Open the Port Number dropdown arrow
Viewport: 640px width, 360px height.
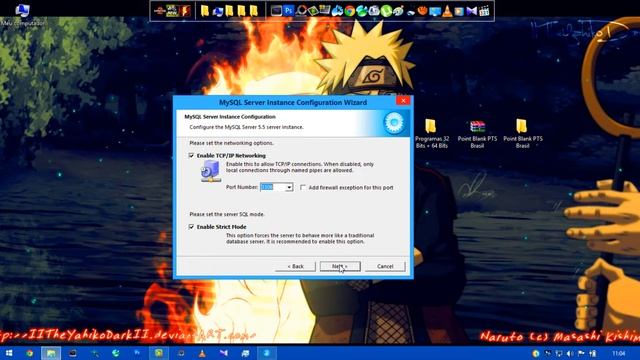[x=289, y=187]
